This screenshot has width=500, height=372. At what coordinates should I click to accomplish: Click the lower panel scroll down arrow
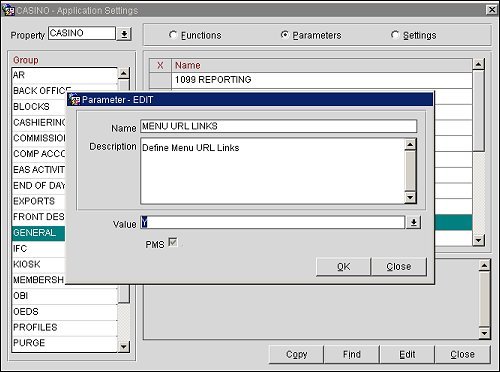pos(484,333)
